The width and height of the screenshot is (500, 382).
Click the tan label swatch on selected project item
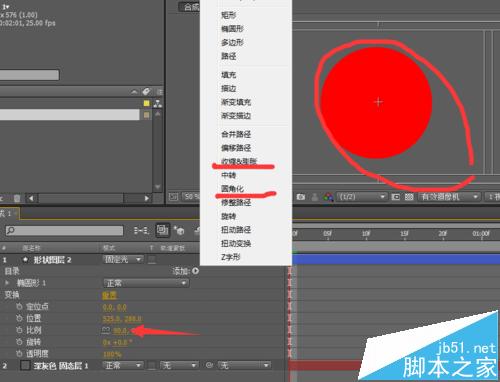(x=146, y=115)
